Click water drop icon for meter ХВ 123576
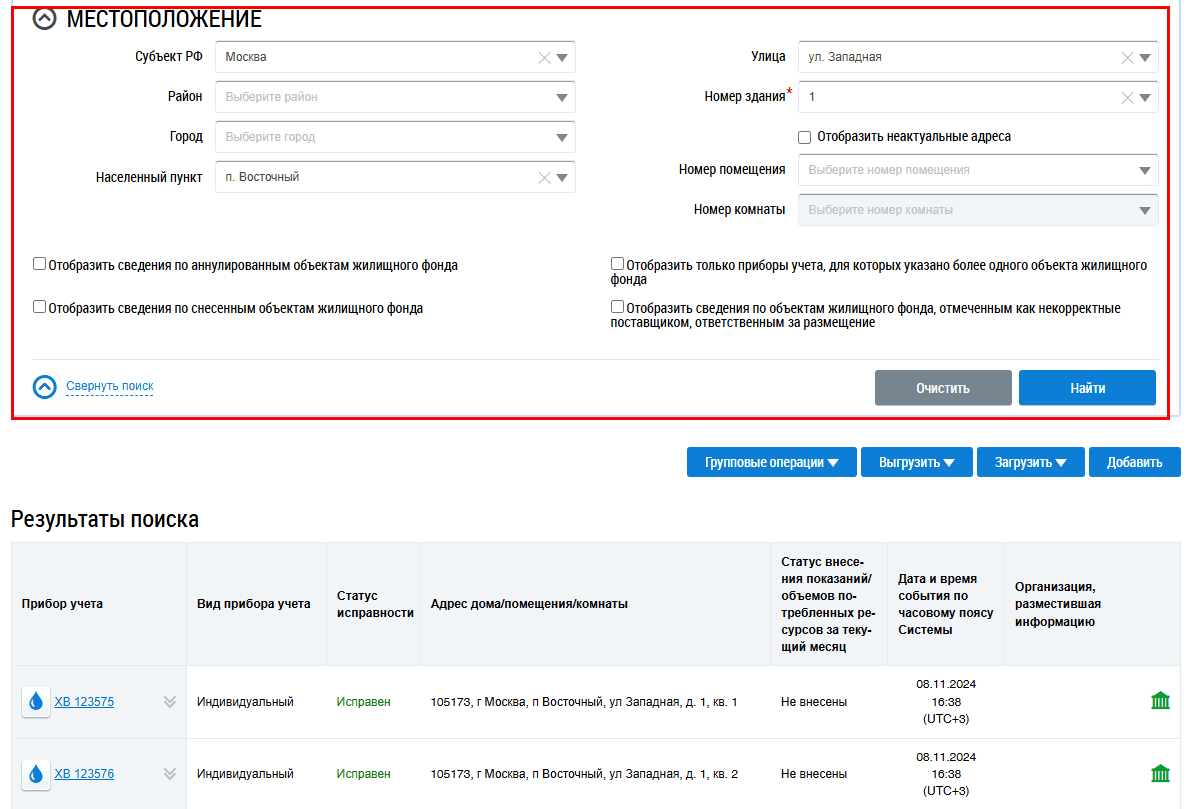 (x=36, y=774)
